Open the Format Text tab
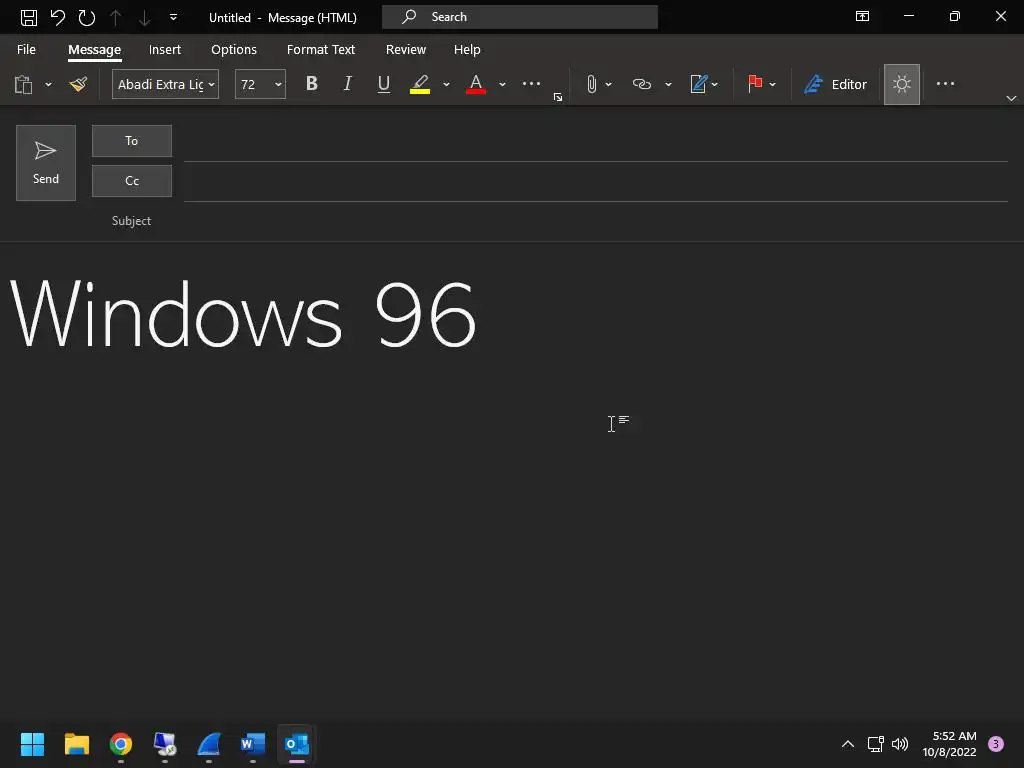 tap(321, 50)
